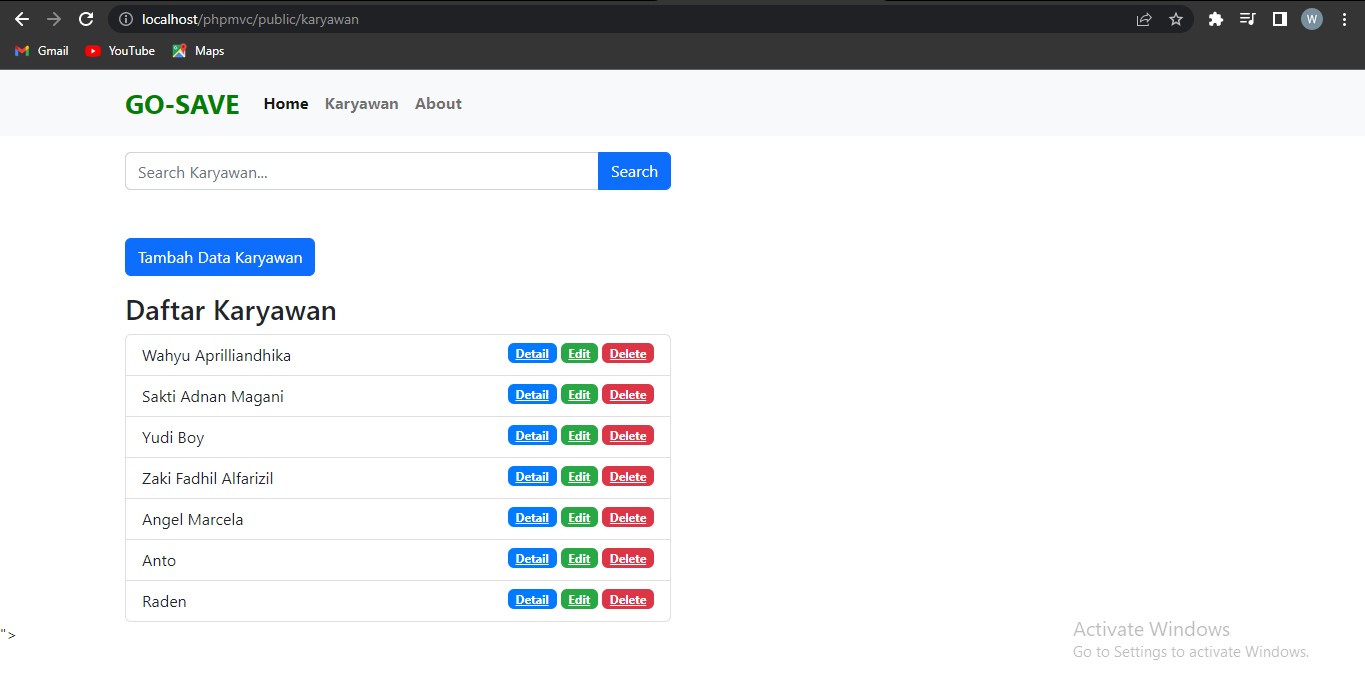1365x694 pixels.
Task: Open the three-dot browser menu
Action: coord(1344,18)
